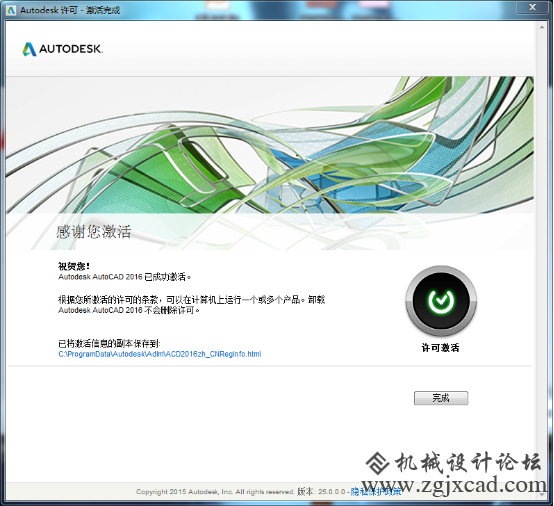The image size is (554, 506).
Task: Click the title bar Autodesk app icon
Action: [x=11, y=10]
